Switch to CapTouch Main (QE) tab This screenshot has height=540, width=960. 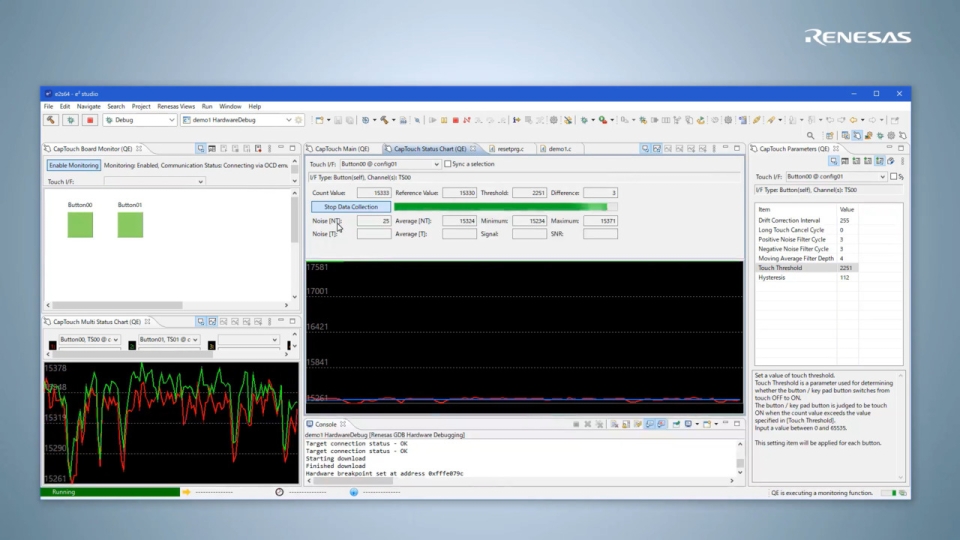(x=342, y=149)
